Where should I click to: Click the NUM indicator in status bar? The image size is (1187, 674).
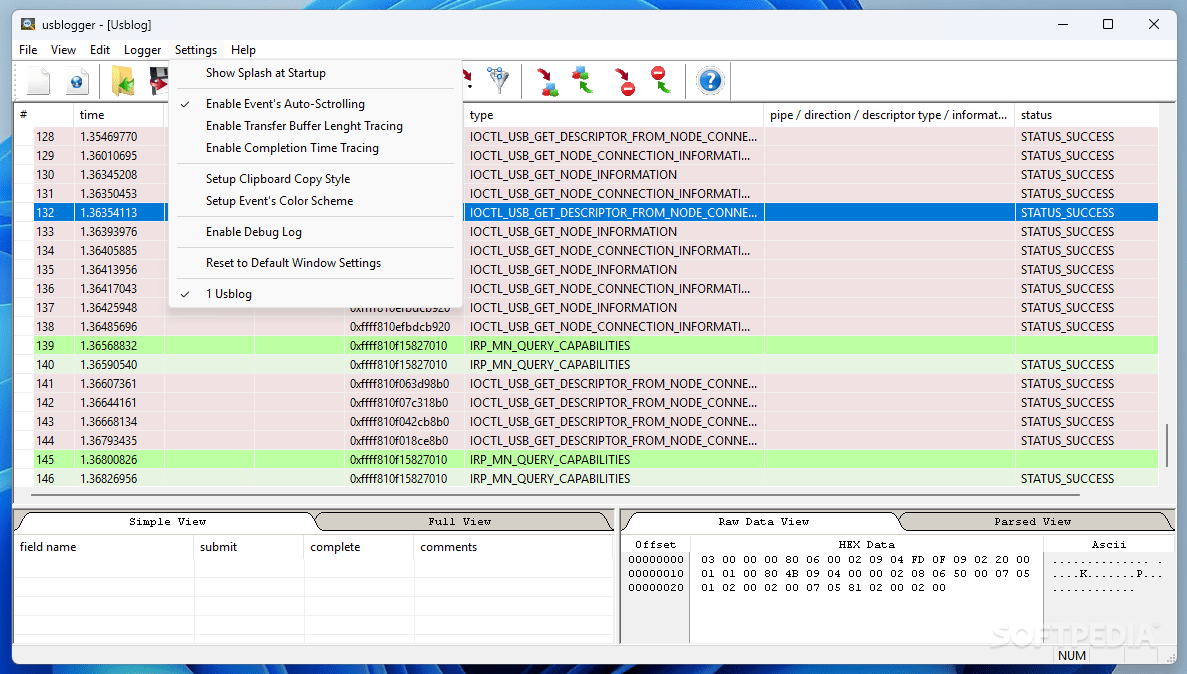point(1071,656)
